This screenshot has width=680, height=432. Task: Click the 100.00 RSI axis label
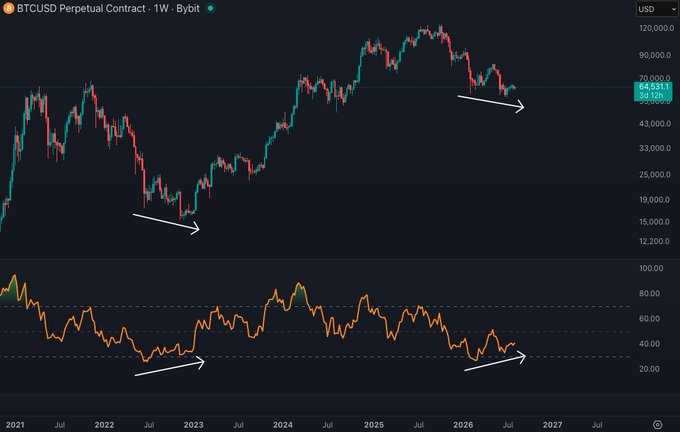point(651,268)
